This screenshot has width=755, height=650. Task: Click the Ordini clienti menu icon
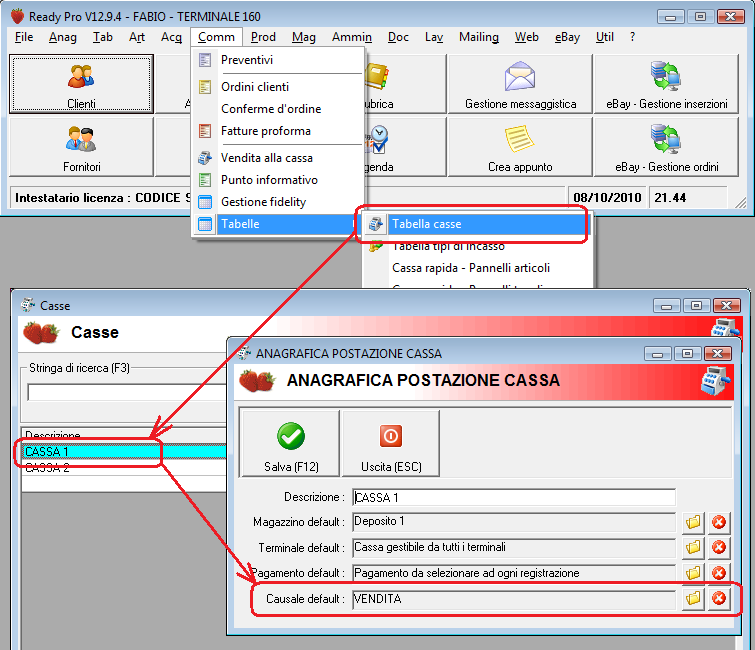(x=205, y=87)
